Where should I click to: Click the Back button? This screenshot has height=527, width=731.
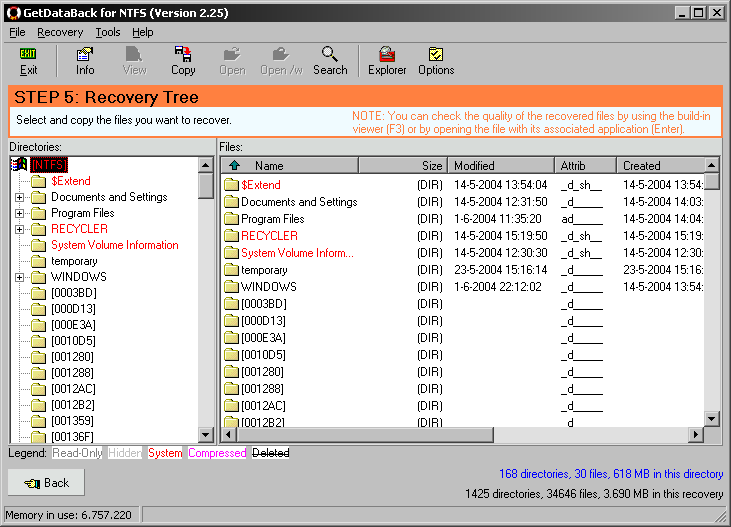coord(46,483)
